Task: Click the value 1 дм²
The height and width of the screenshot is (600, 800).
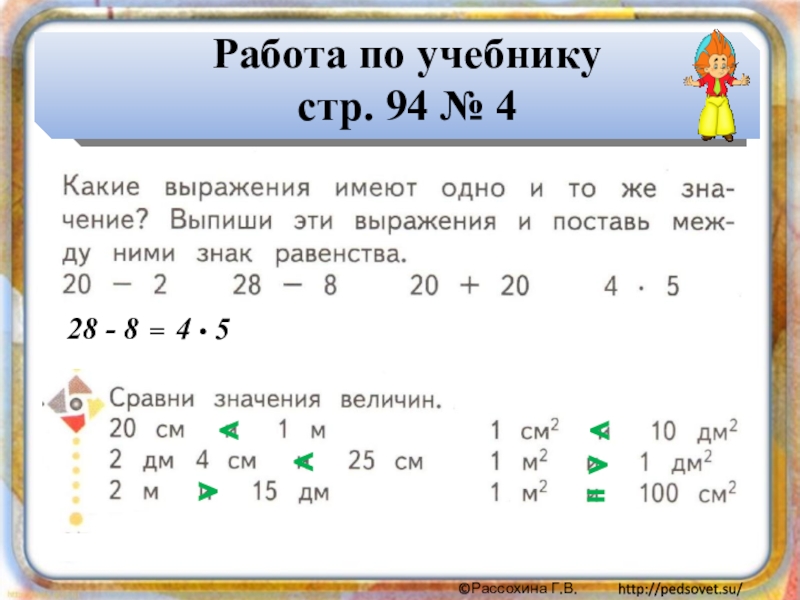Action: pyautogui.click(x=676, y=463)
